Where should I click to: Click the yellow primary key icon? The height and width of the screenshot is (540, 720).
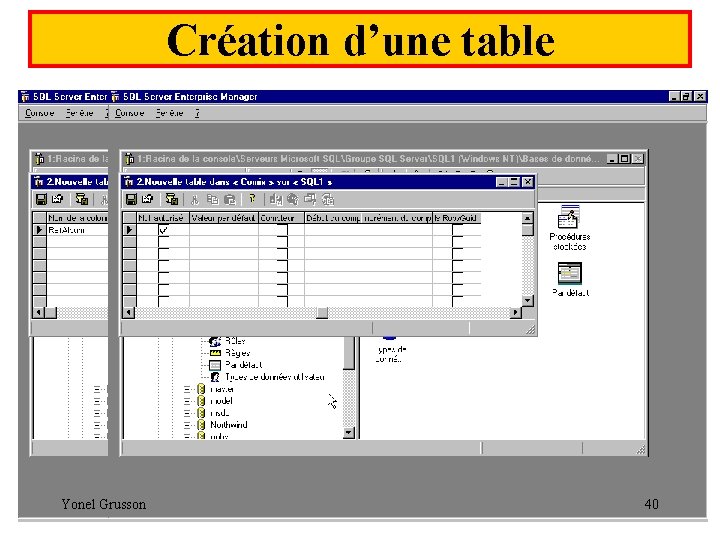point(252,199)
